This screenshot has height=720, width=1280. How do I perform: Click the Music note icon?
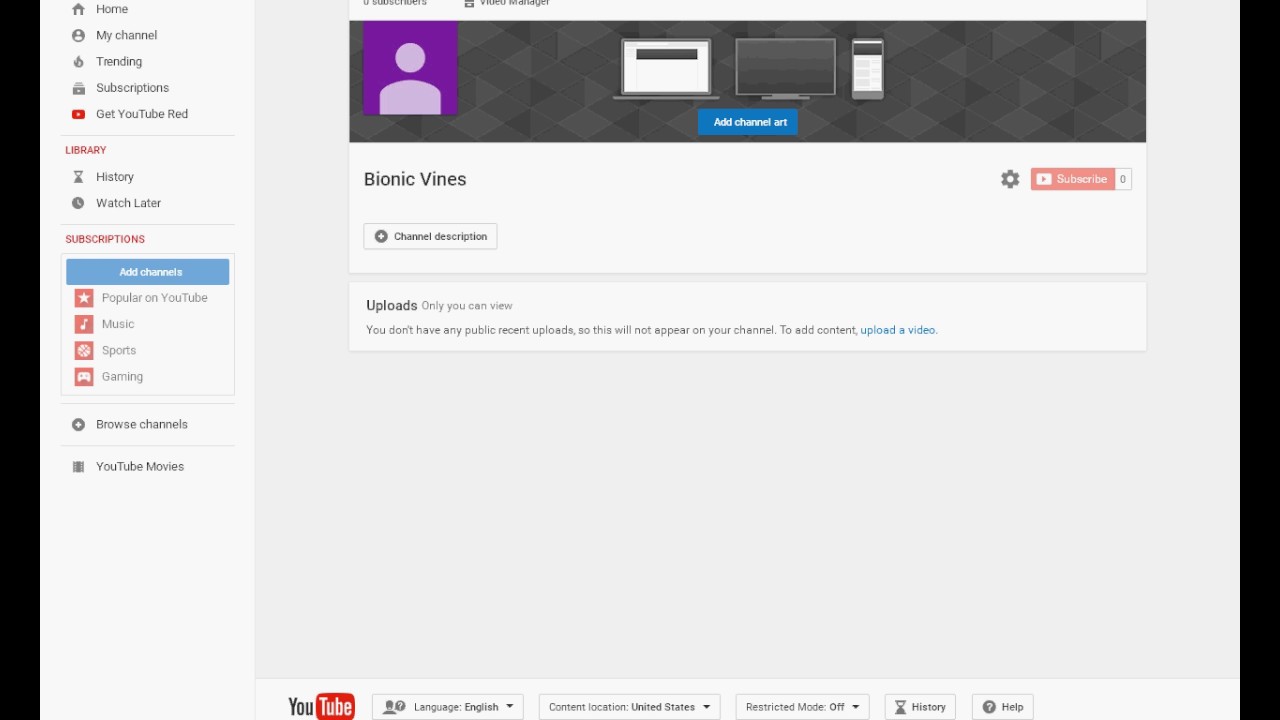pyautogui.click(x=84, y=324)
